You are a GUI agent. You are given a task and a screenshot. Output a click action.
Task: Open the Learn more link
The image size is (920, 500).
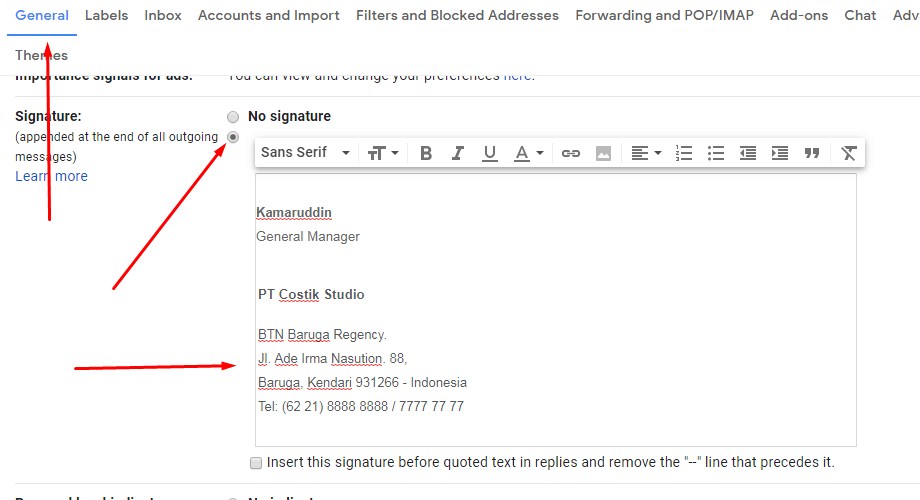tap(51, 177)
